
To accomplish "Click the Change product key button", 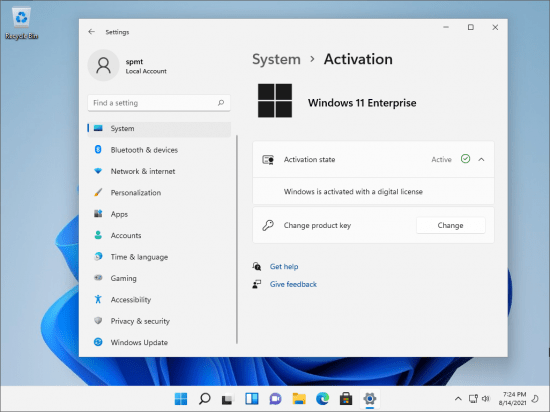I will tap(450, 225).
